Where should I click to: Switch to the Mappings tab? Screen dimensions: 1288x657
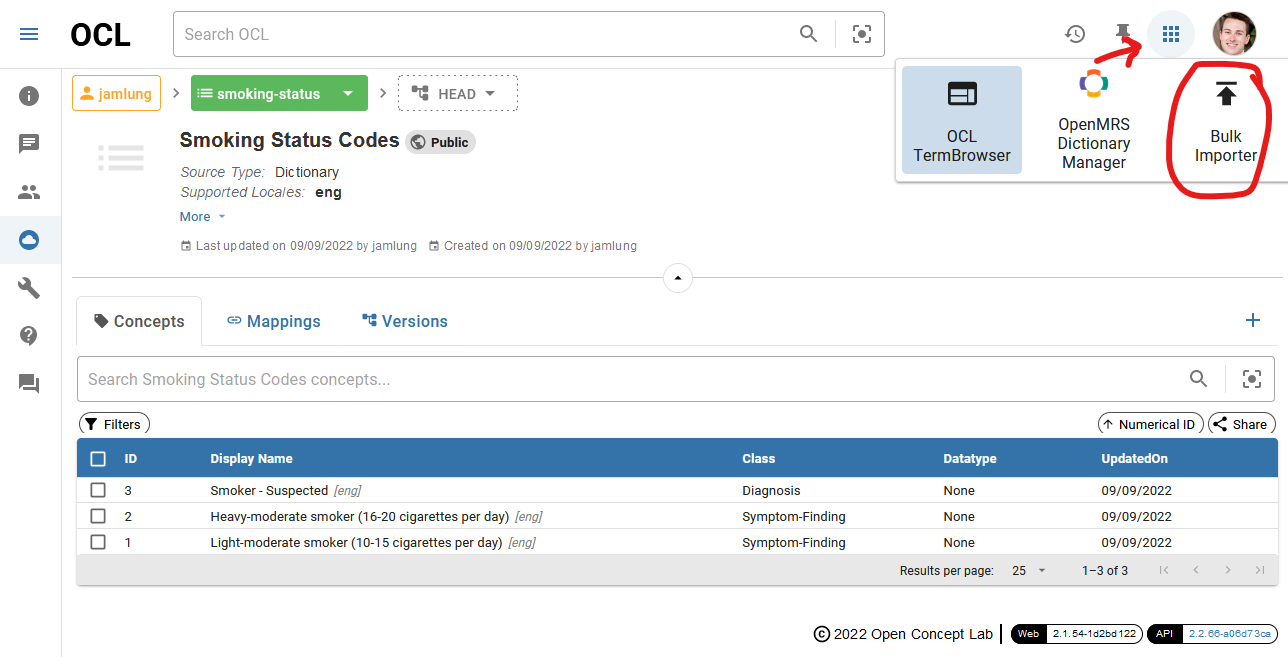coord(273,321)
